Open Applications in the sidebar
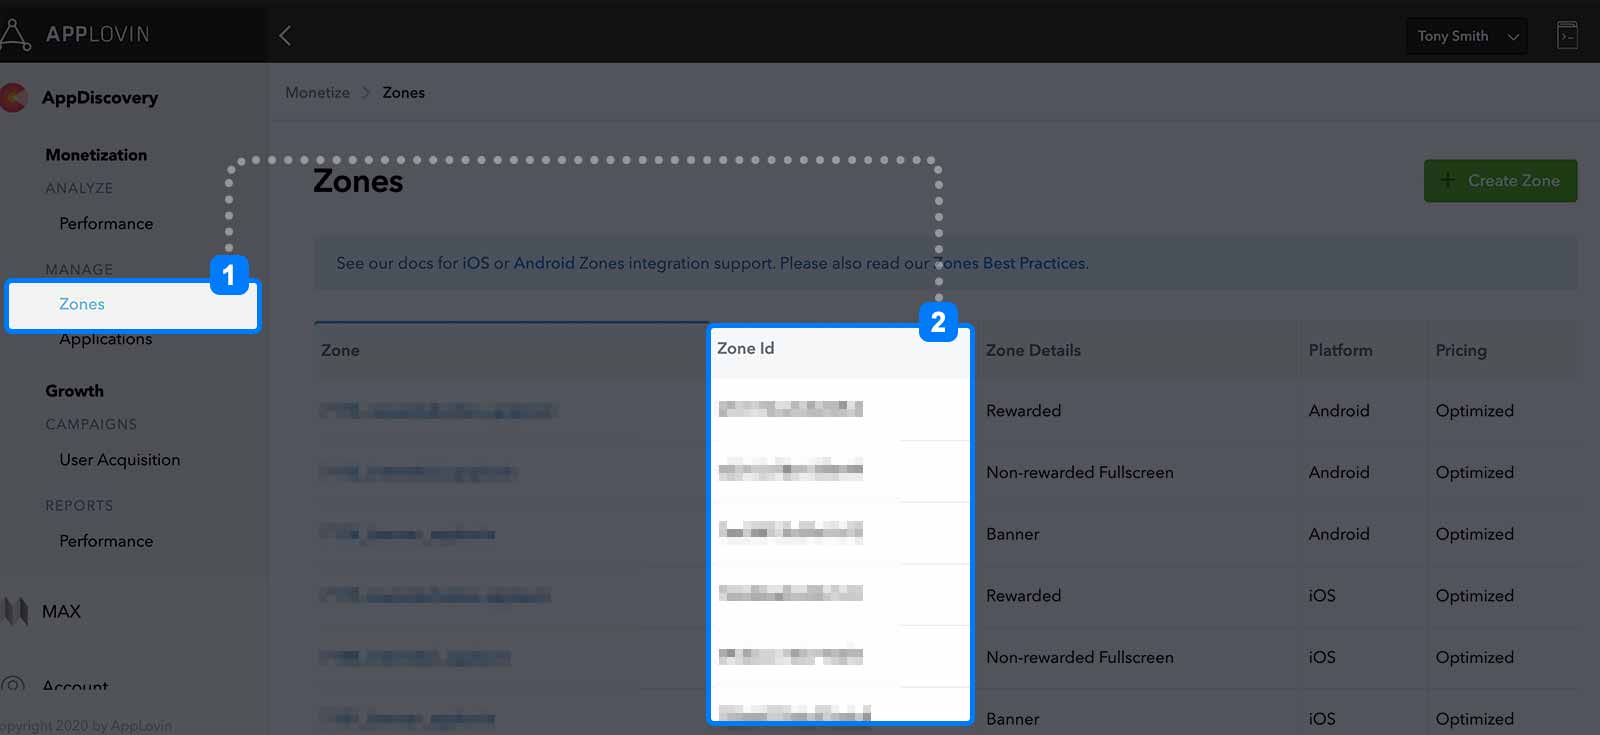Screen dimensions: 1600x735 (106, 339)
